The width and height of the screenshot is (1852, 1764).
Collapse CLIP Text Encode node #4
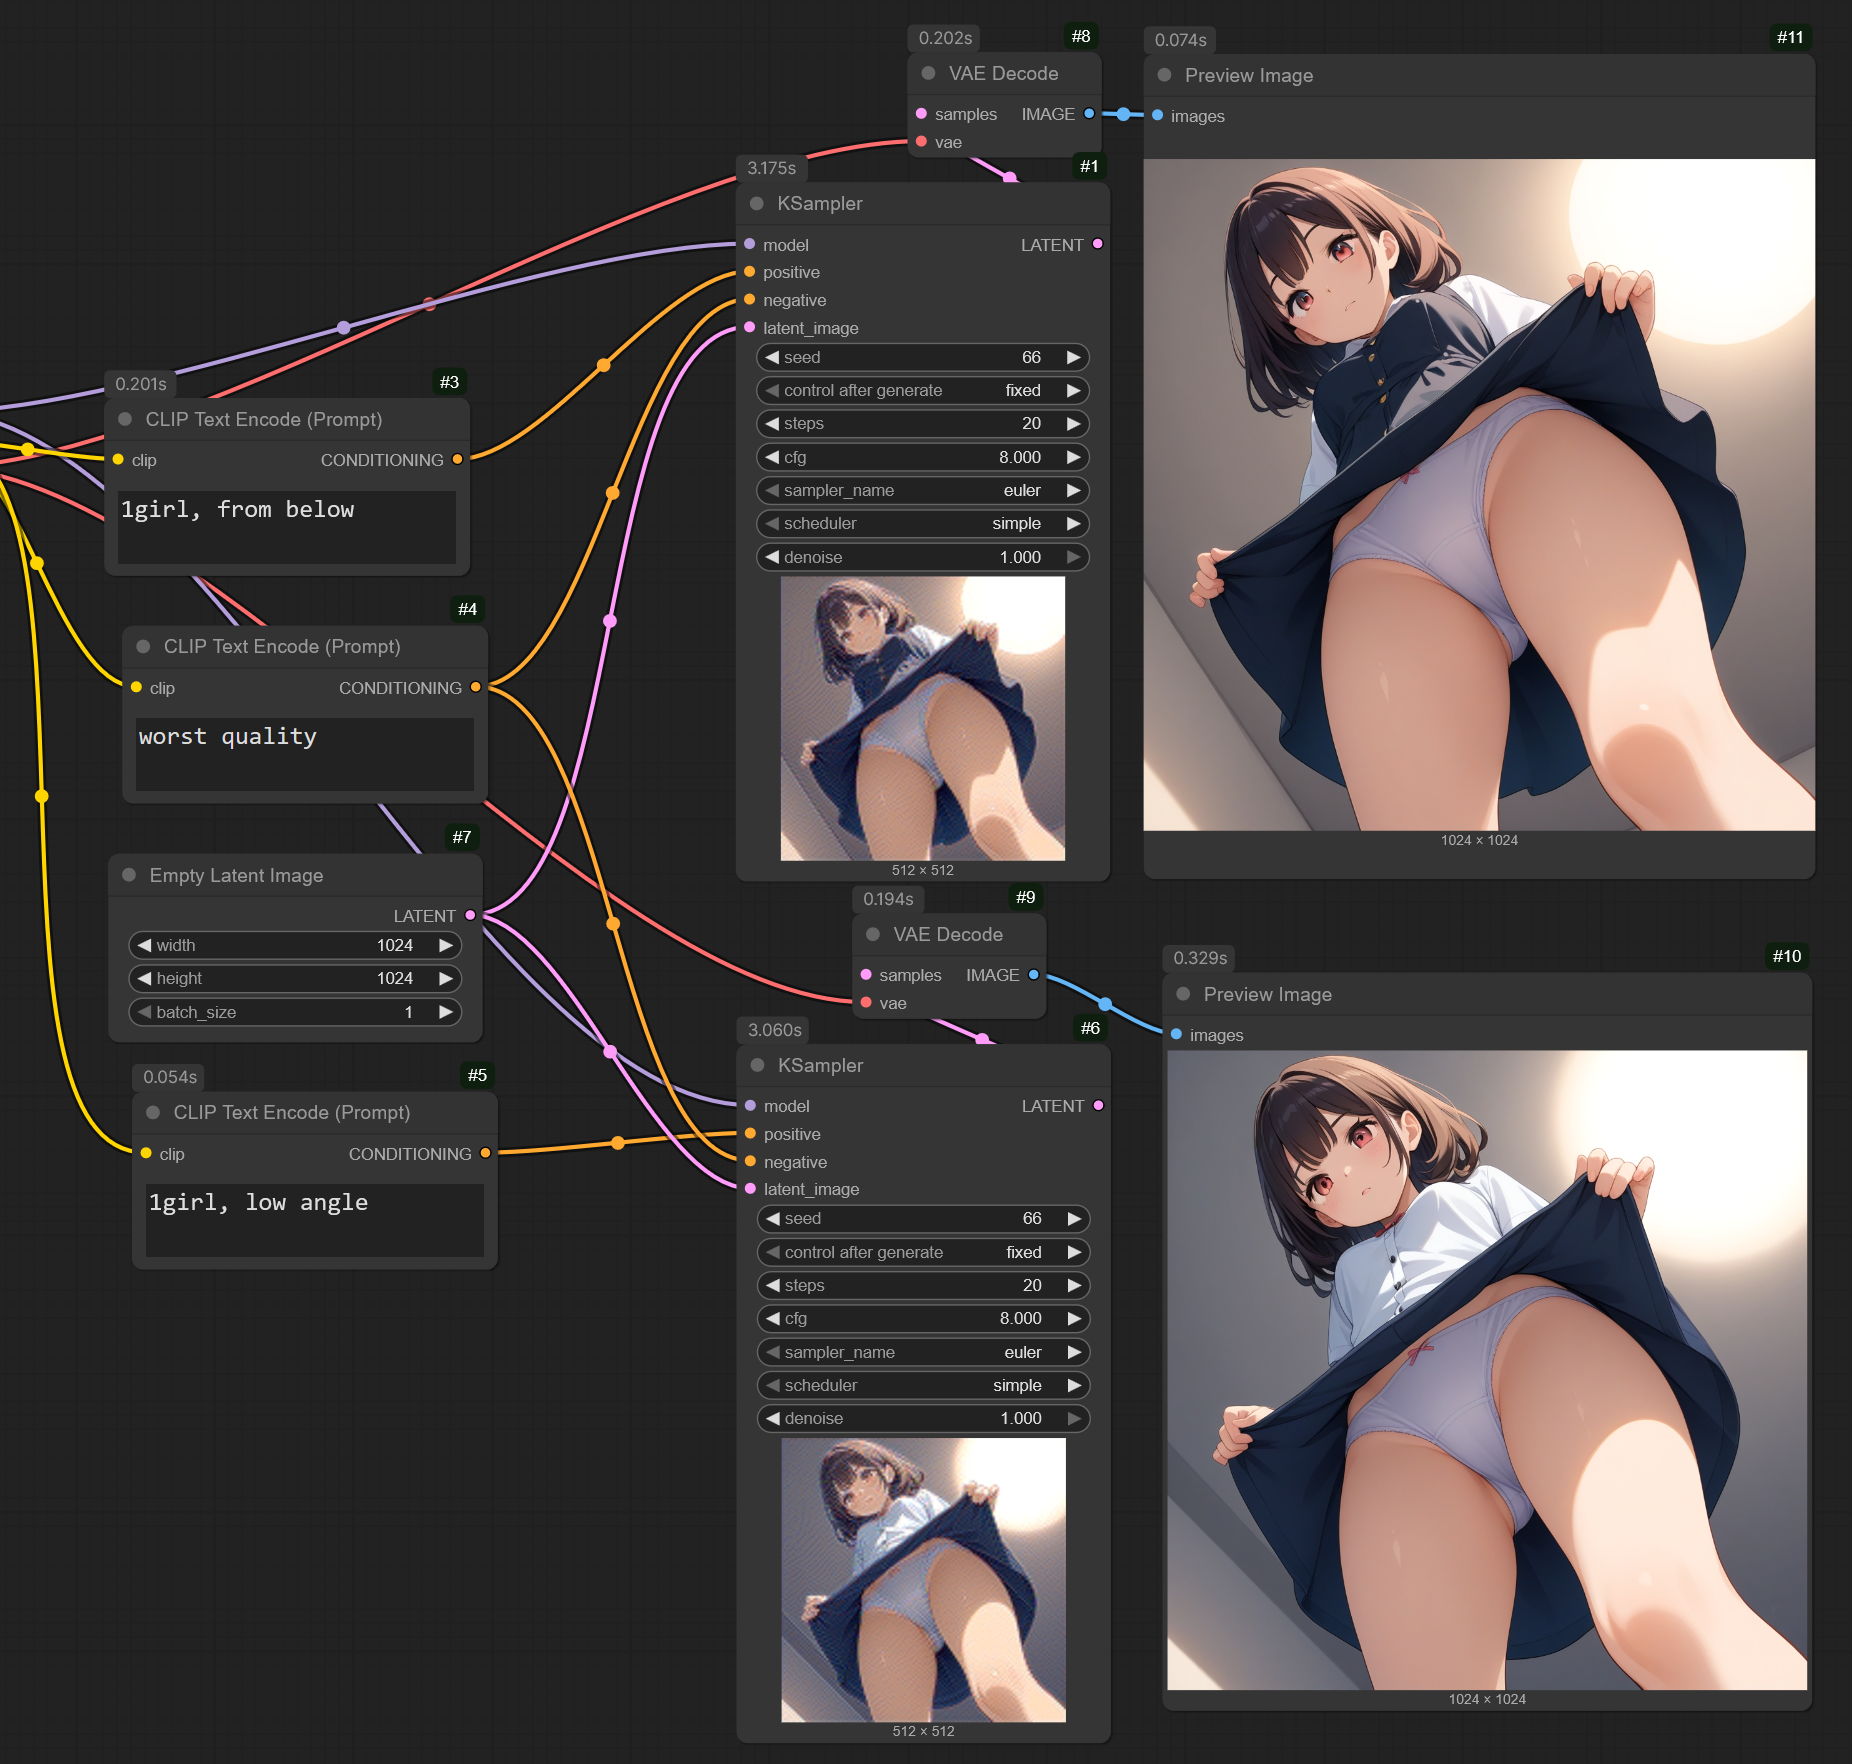[143, 646]
